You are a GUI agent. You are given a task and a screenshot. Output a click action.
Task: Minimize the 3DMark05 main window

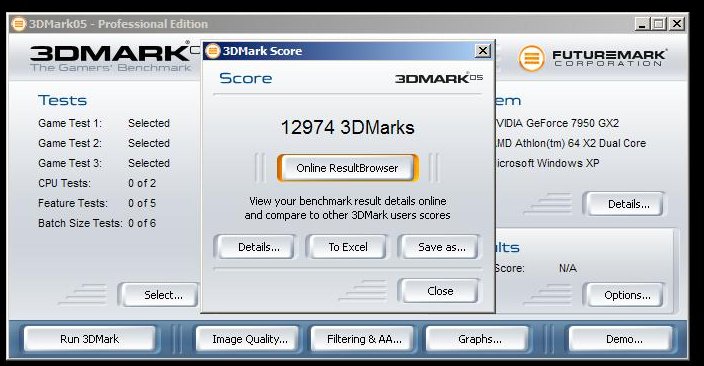pos(642,24)
